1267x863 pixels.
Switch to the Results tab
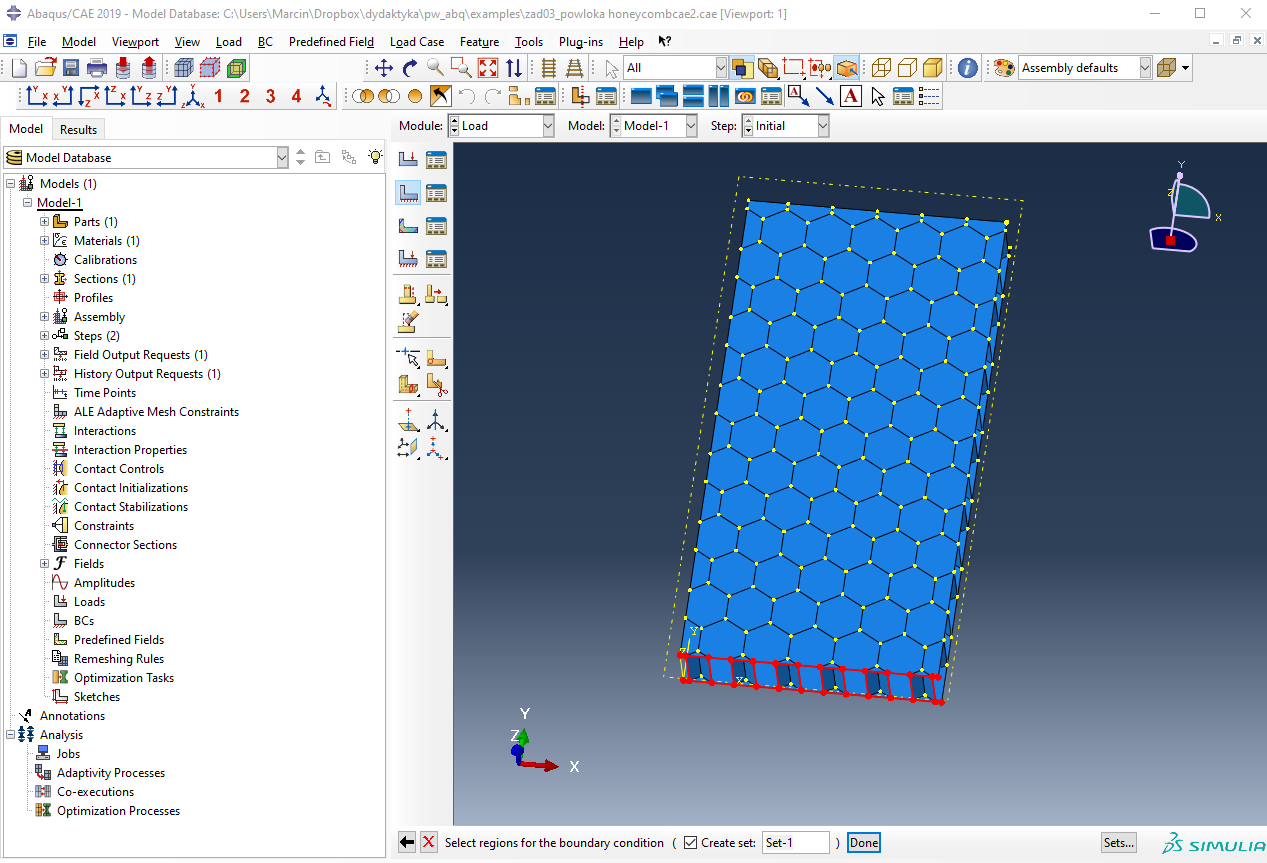78,129
